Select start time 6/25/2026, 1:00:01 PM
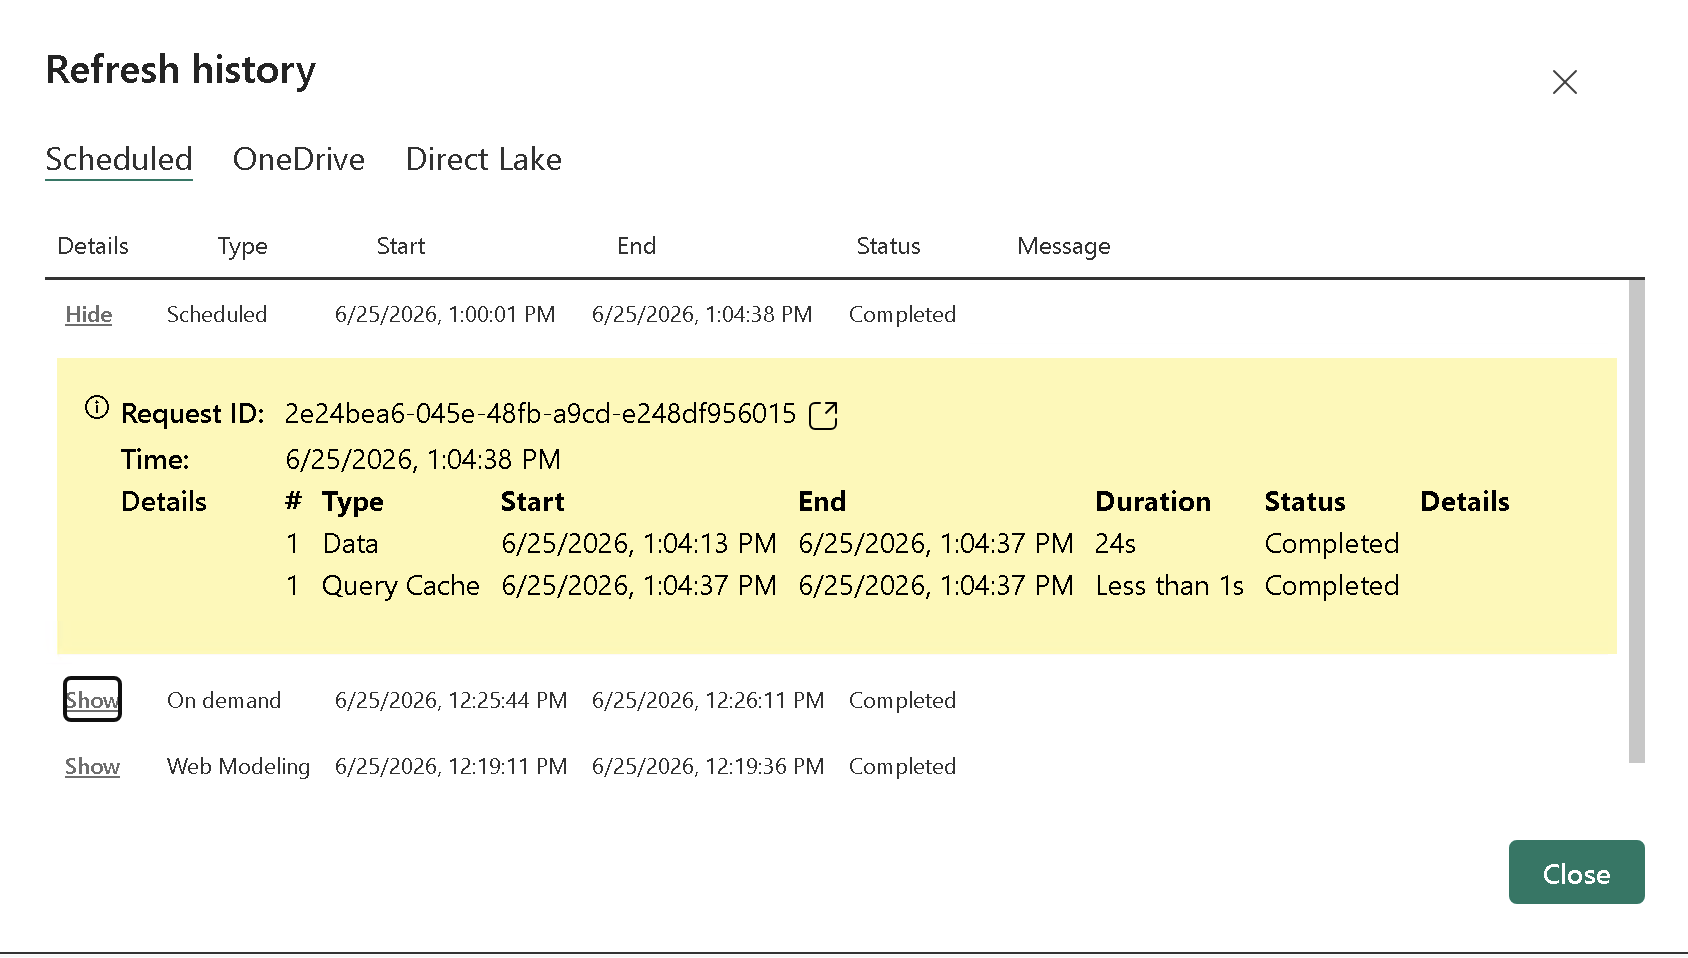Image resolution: width=1688 pixels, height=958 pixels. (x=445, y=315)
